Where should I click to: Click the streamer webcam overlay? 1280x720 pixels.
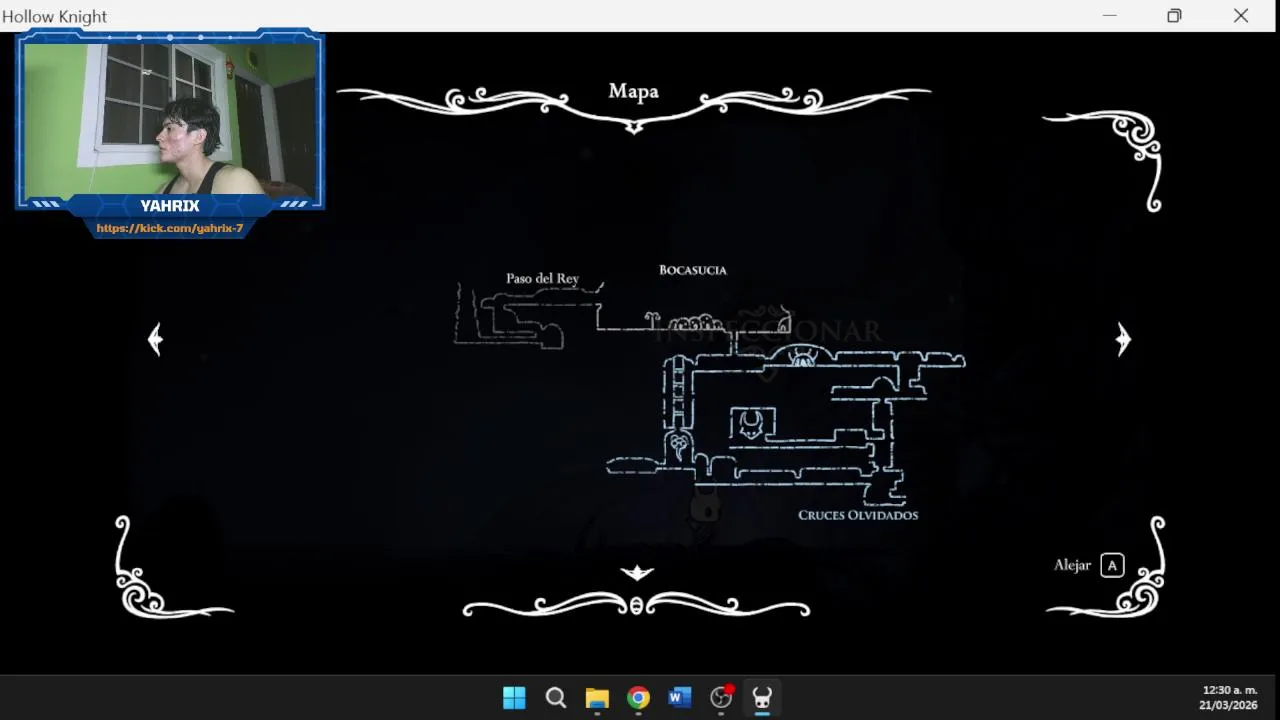point(170,120)
